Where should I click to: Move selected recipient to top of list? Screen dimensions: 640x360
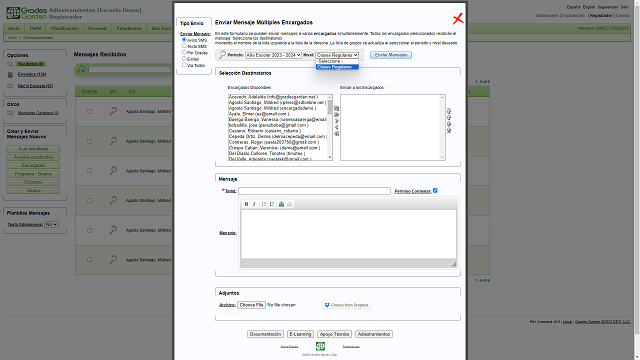pyautogui.click(x=449, y=111)
